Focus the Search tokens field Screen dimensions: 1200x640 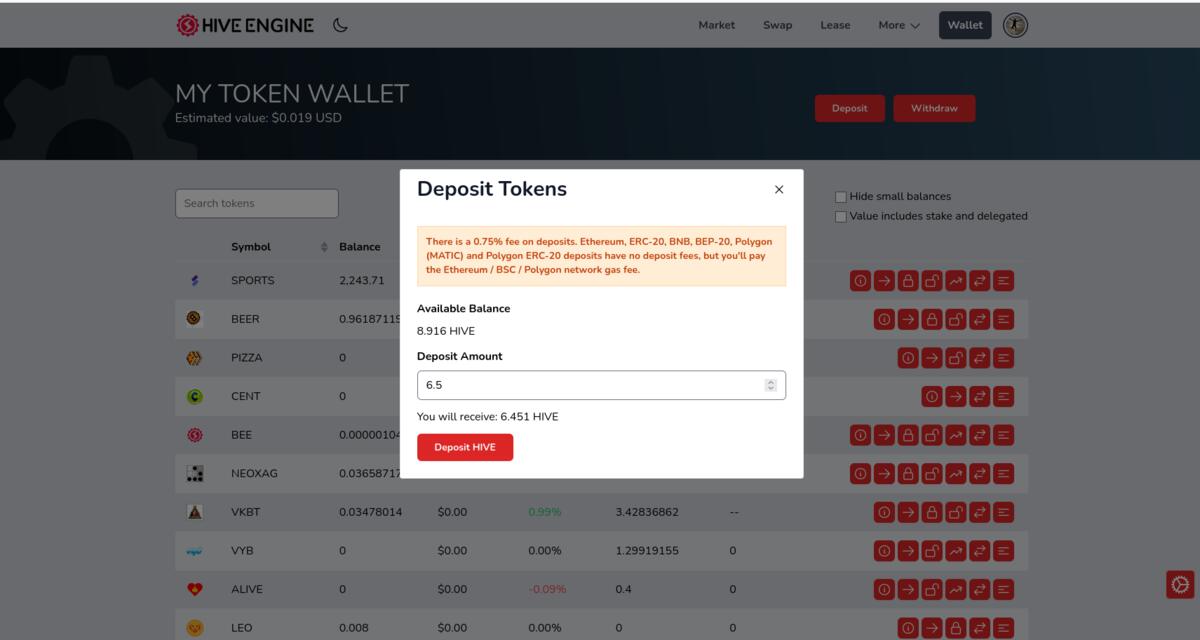257,203
